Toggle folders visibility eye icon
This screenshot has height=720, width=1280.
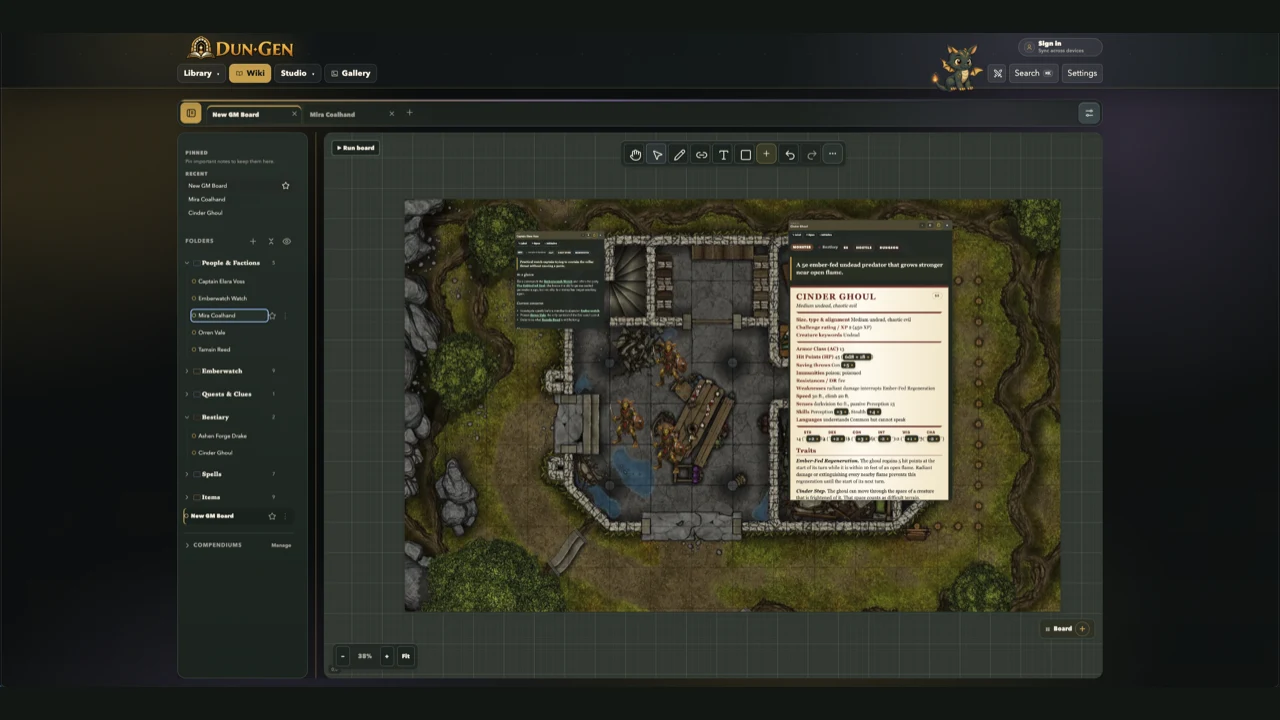coord(286,241)
